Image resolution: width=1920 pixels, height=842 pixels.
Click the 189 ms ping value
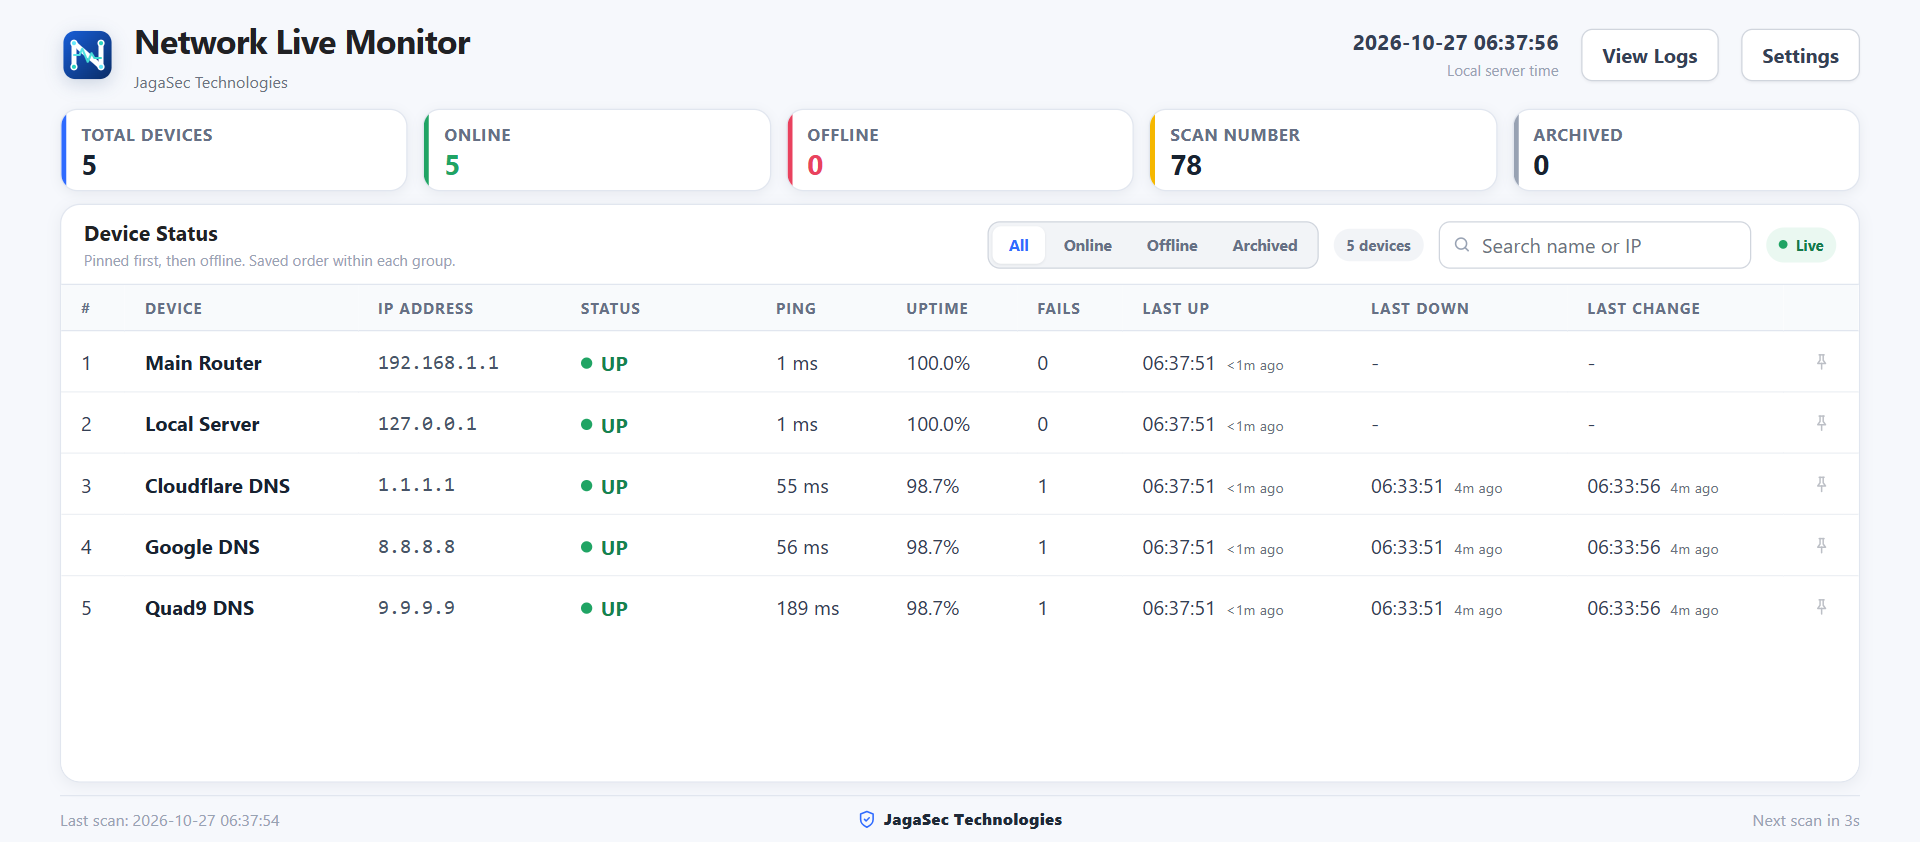pos(808,608)
